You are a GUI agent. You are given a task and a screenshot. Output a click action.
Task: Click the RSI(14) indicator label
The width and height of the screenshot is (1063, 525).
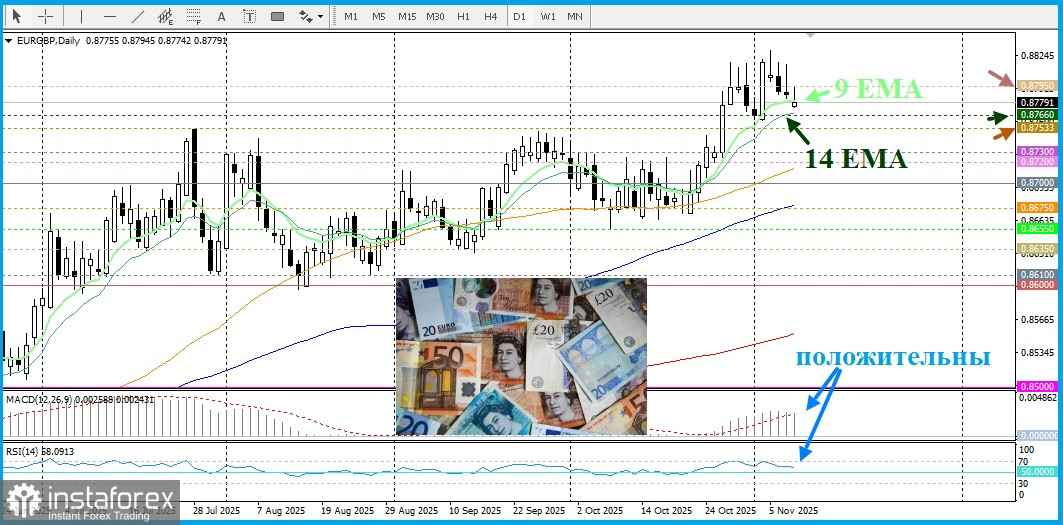[40, 450]
